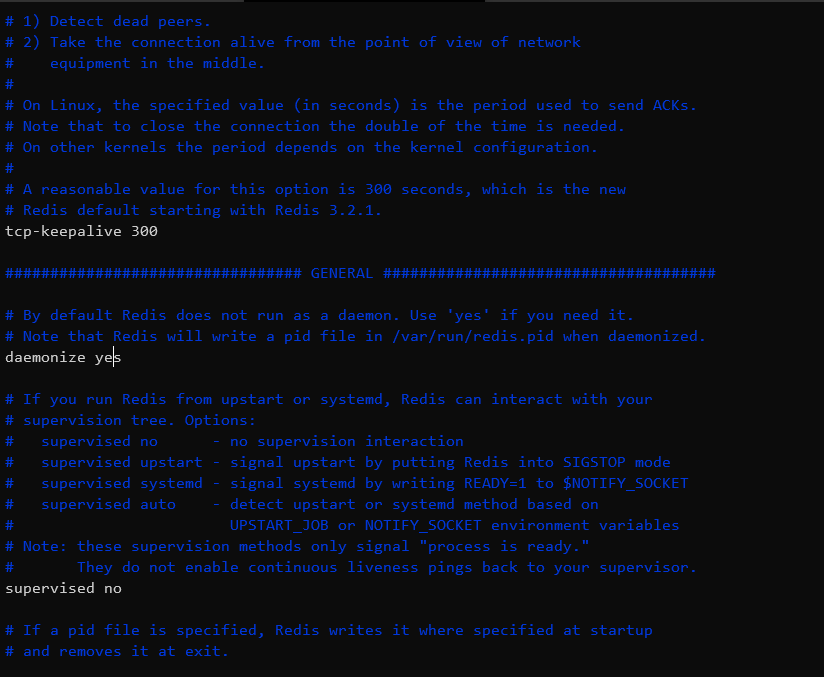Click 'and removes it at exit.' comment
Screen dimensions: 824x677
[126, 652]
